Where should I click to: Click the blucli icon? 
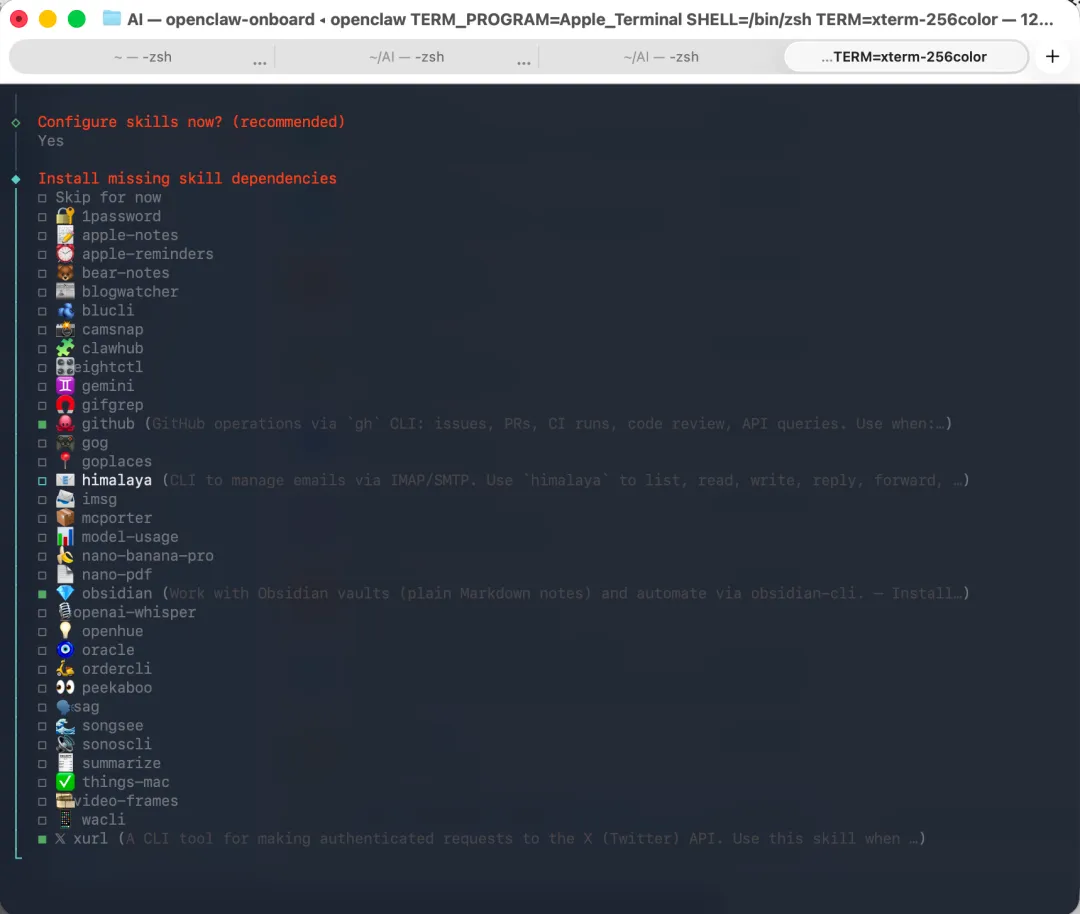coord(65,311)
